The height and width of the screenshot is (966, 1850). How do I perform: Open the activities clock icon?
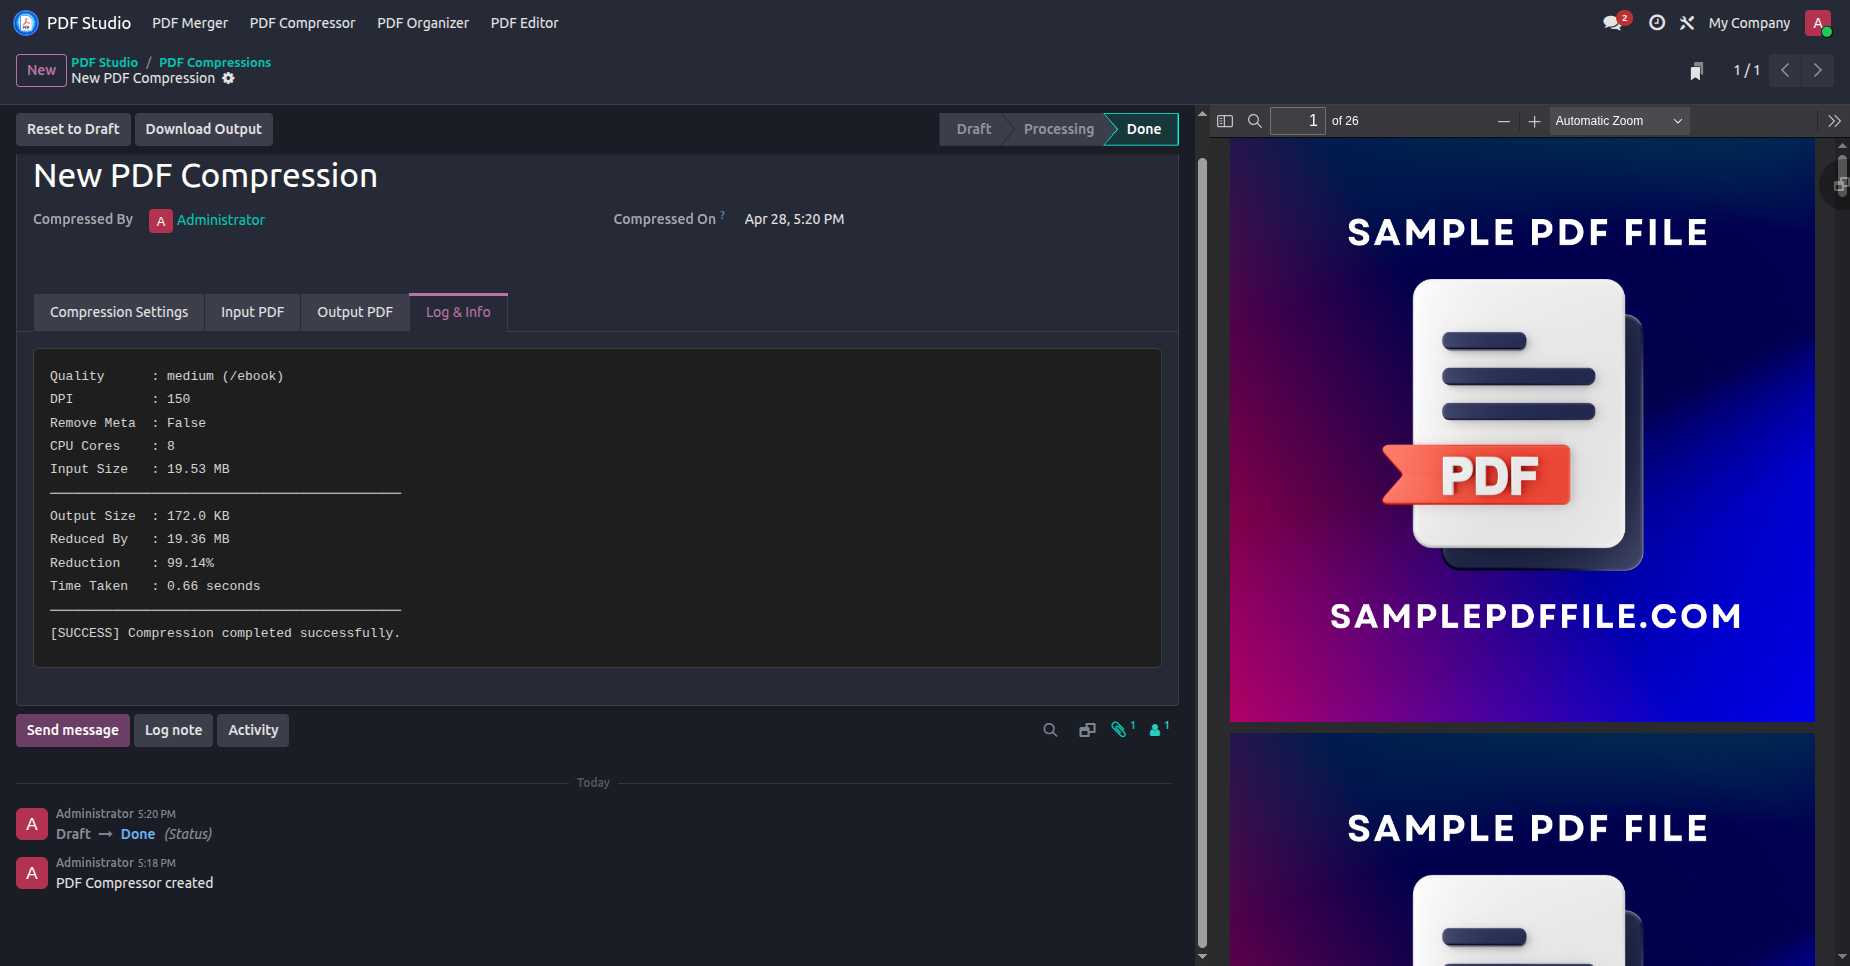pyautogui.click(x=1657, y=22)
